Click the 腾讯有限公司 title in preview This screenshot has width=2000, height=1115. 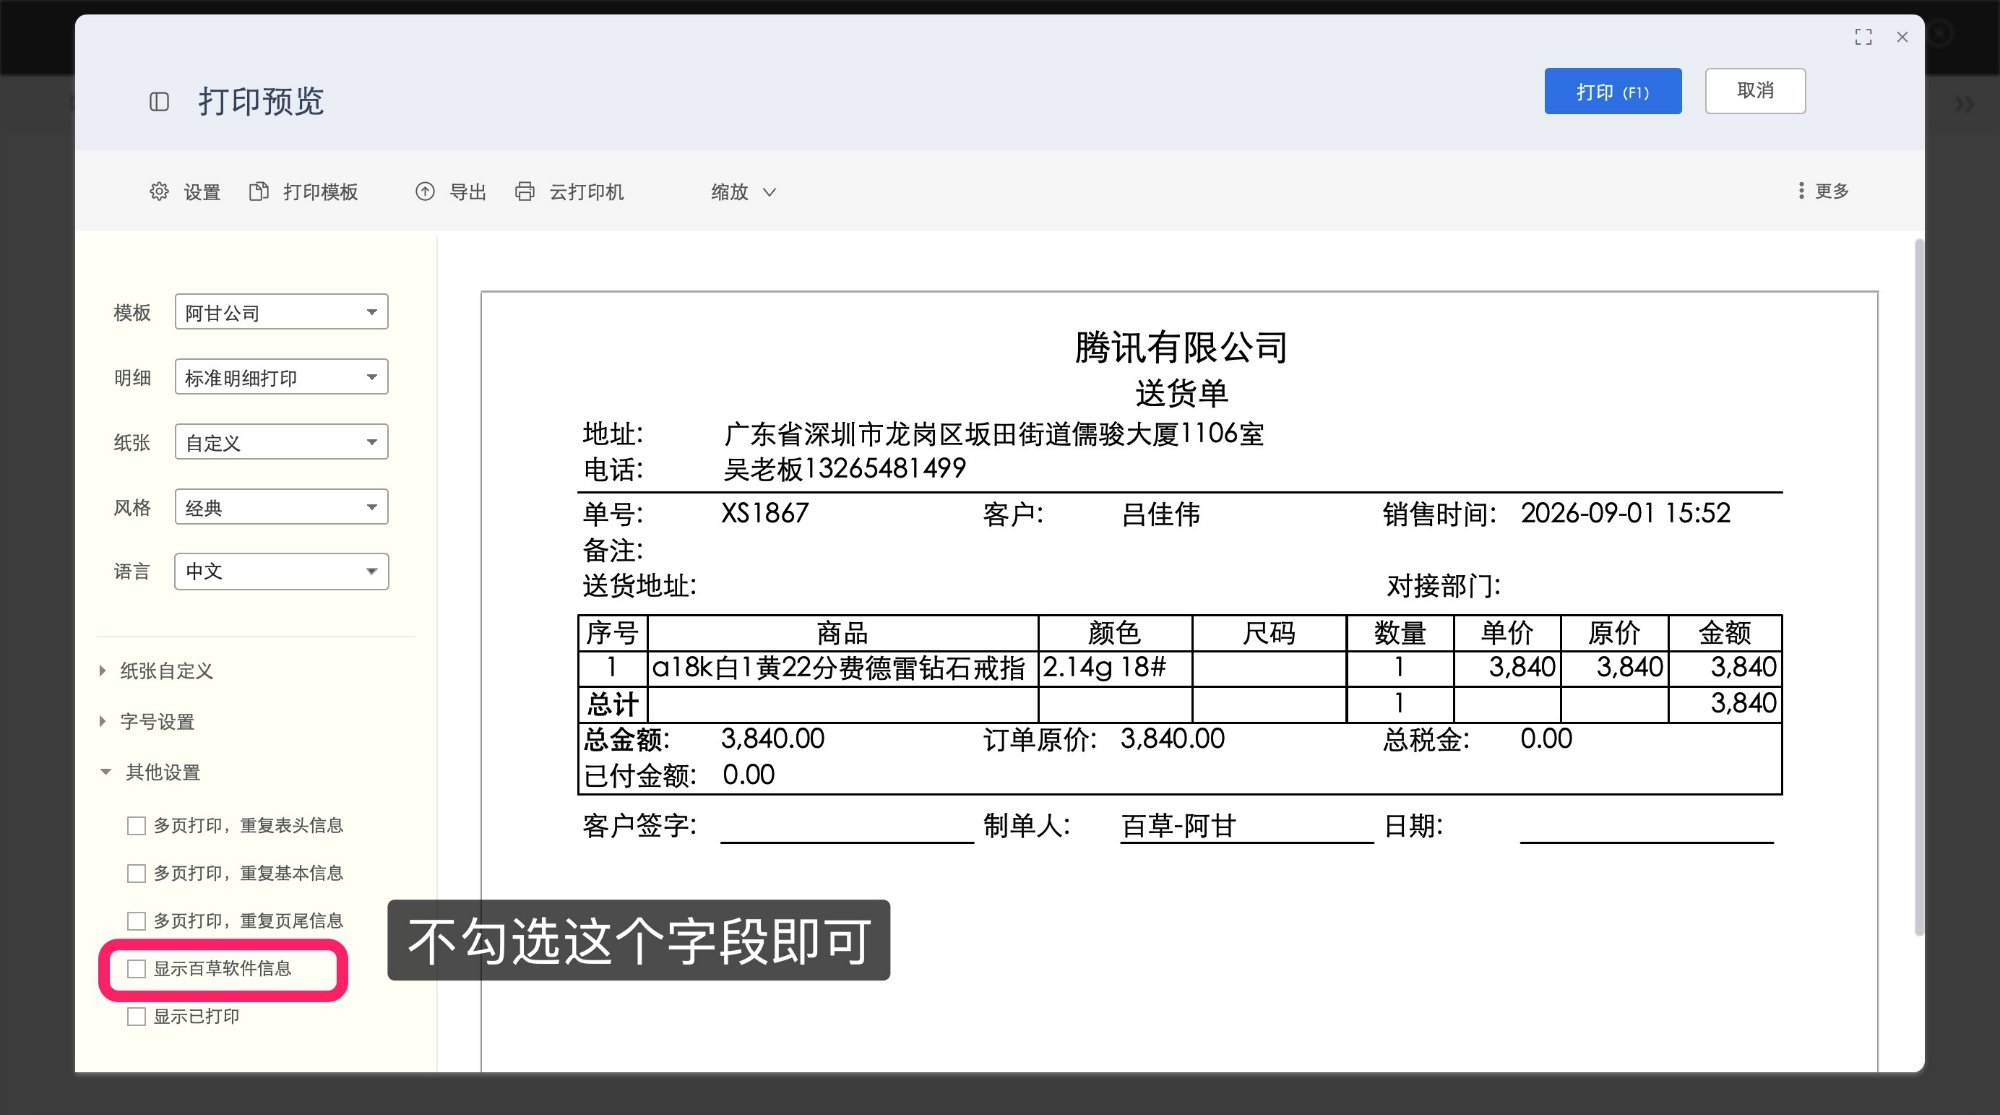(1181, 347)
